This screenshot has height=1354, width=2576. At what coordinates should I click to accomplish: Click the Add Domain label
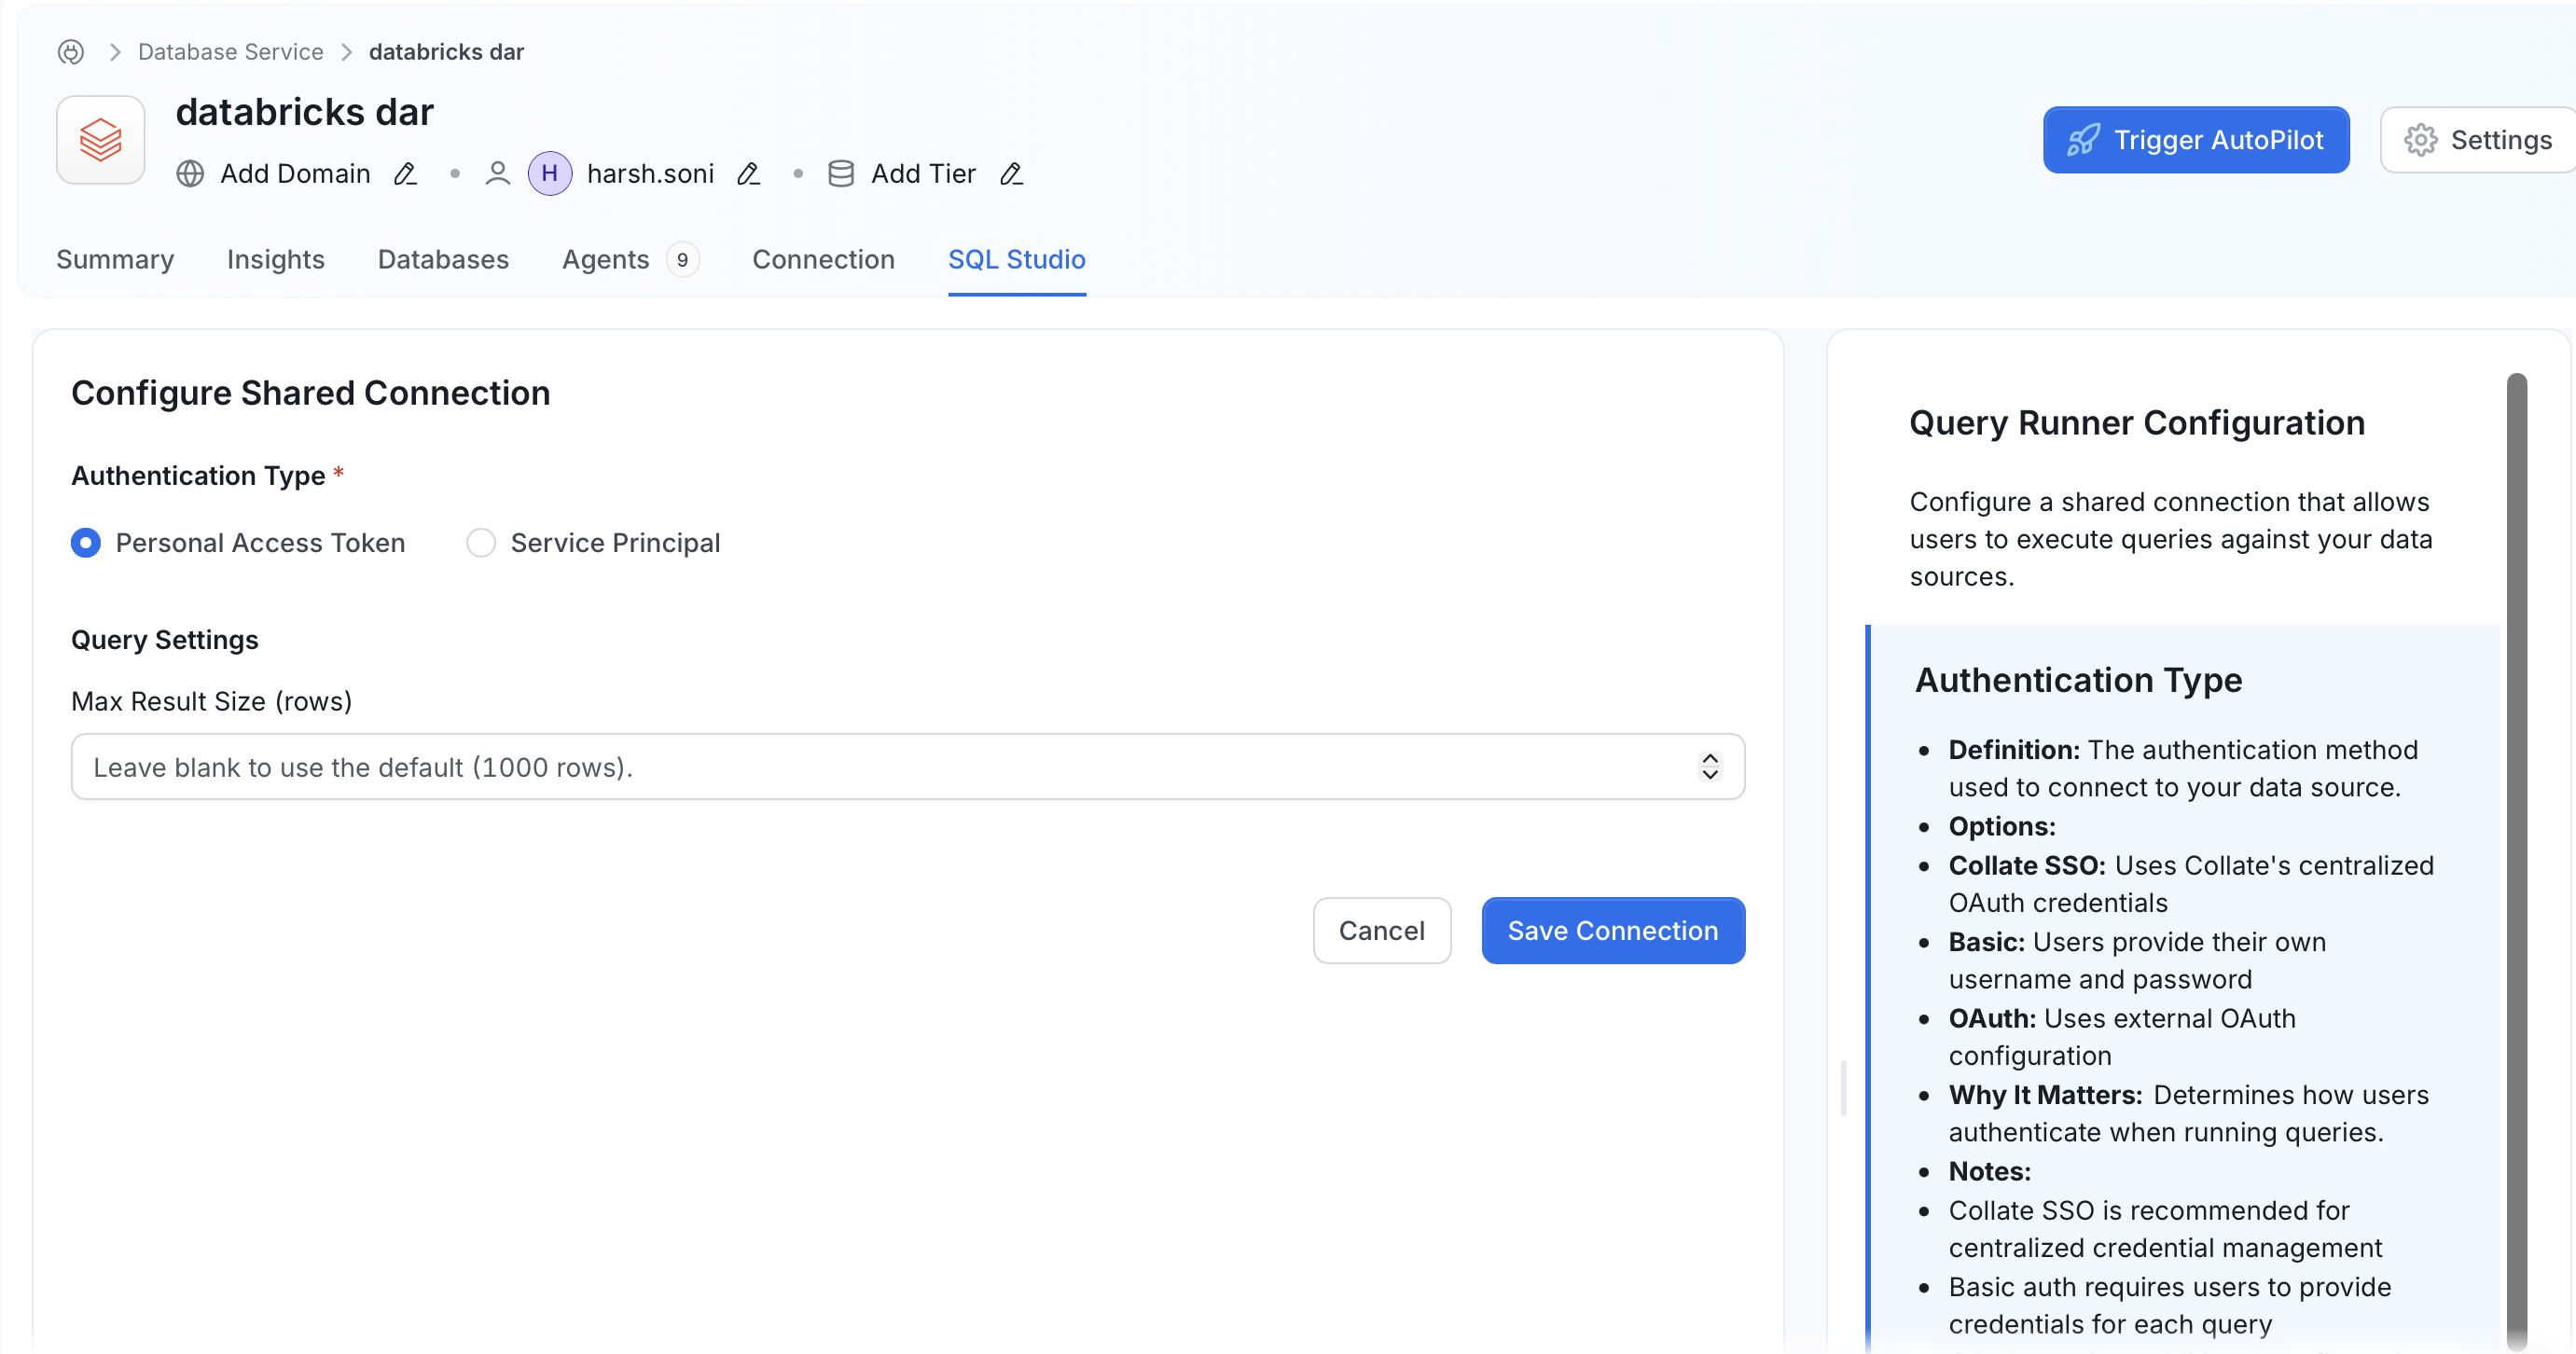(x=295, y=174)
